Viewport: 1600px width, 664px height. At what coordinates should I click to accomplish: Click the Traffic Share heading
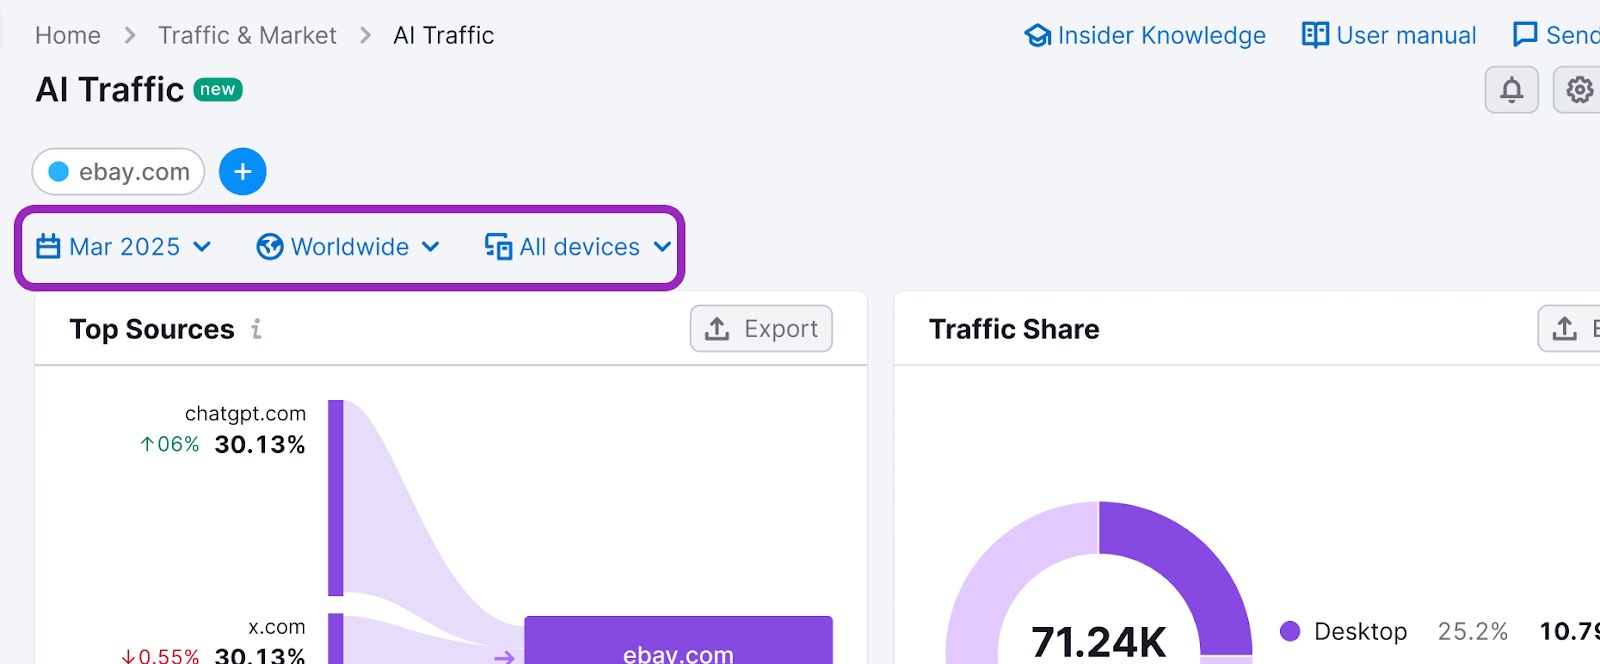tap(1014, 329)
